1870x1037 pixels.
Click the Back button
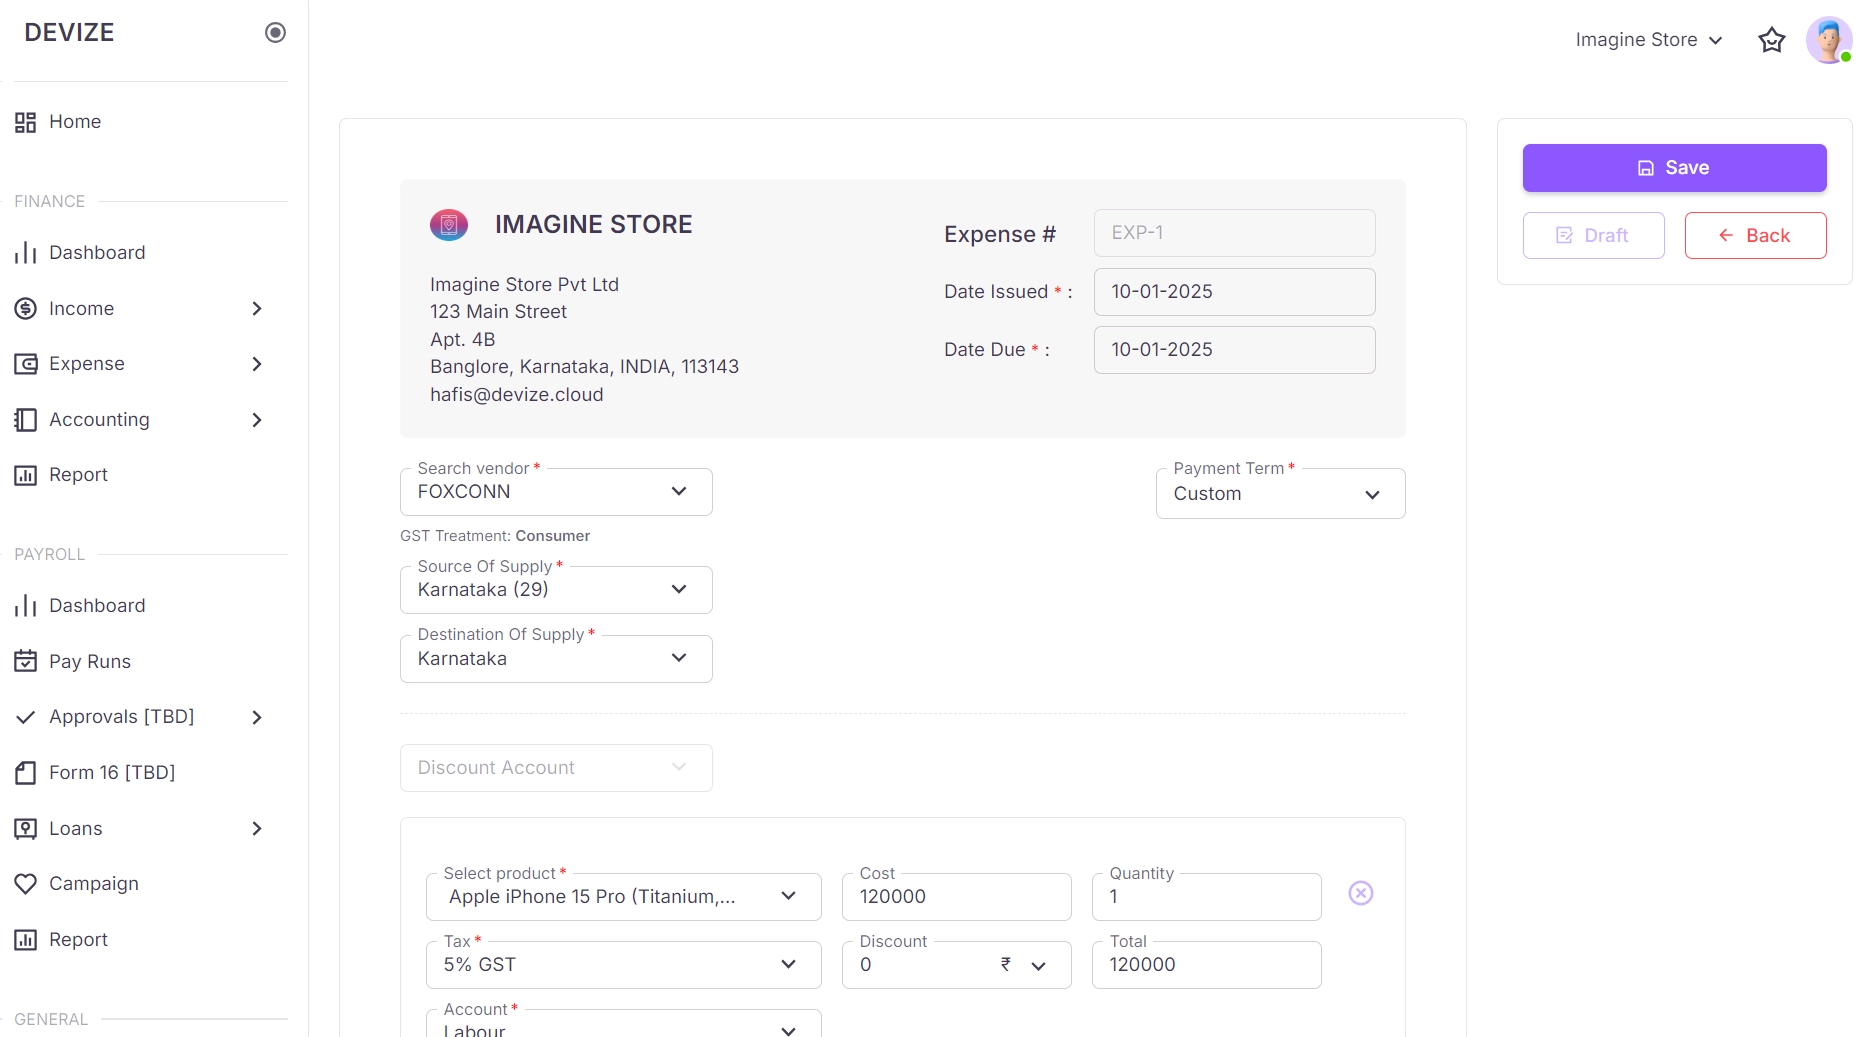[x=1755, y=236]
